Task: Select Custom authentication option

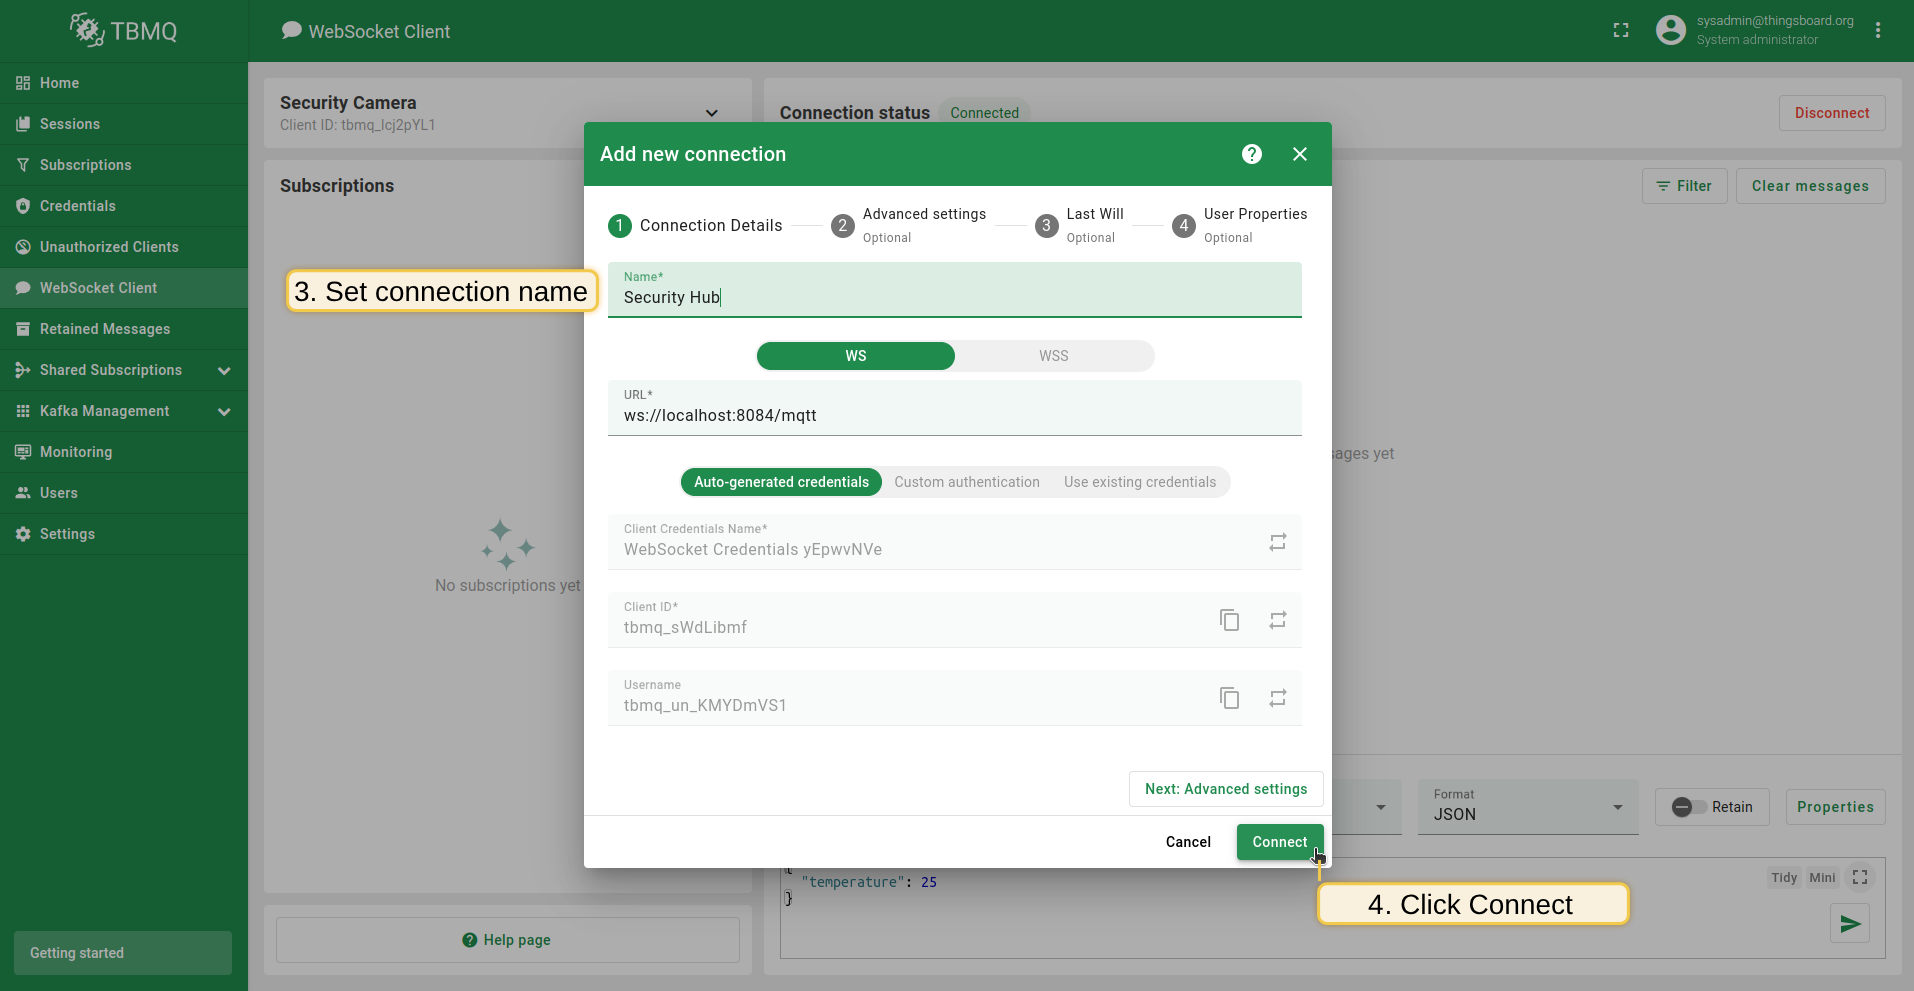Action: tap(966, 482)
